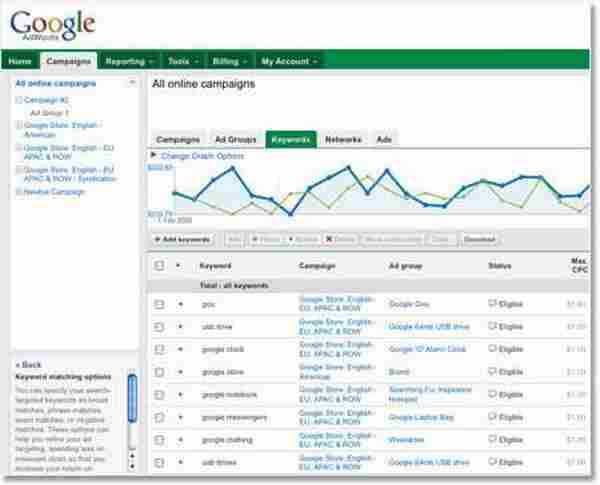
Task: Switch to the Networks tab
Action: coord(343,139)
